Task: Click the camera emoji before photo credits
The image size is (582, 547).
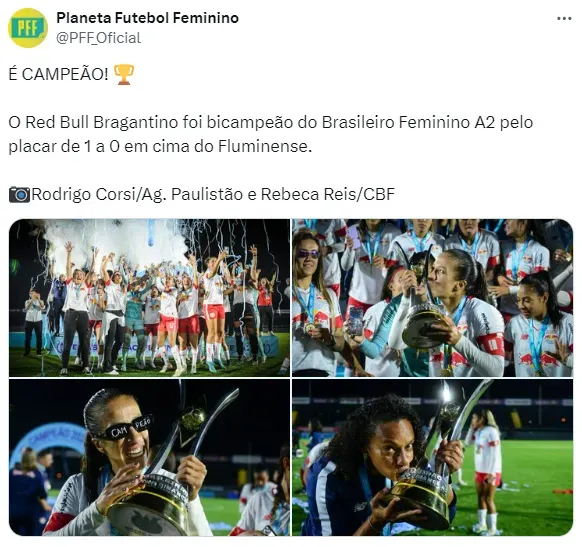Action: pyautogui.click(x=19, y=194)
